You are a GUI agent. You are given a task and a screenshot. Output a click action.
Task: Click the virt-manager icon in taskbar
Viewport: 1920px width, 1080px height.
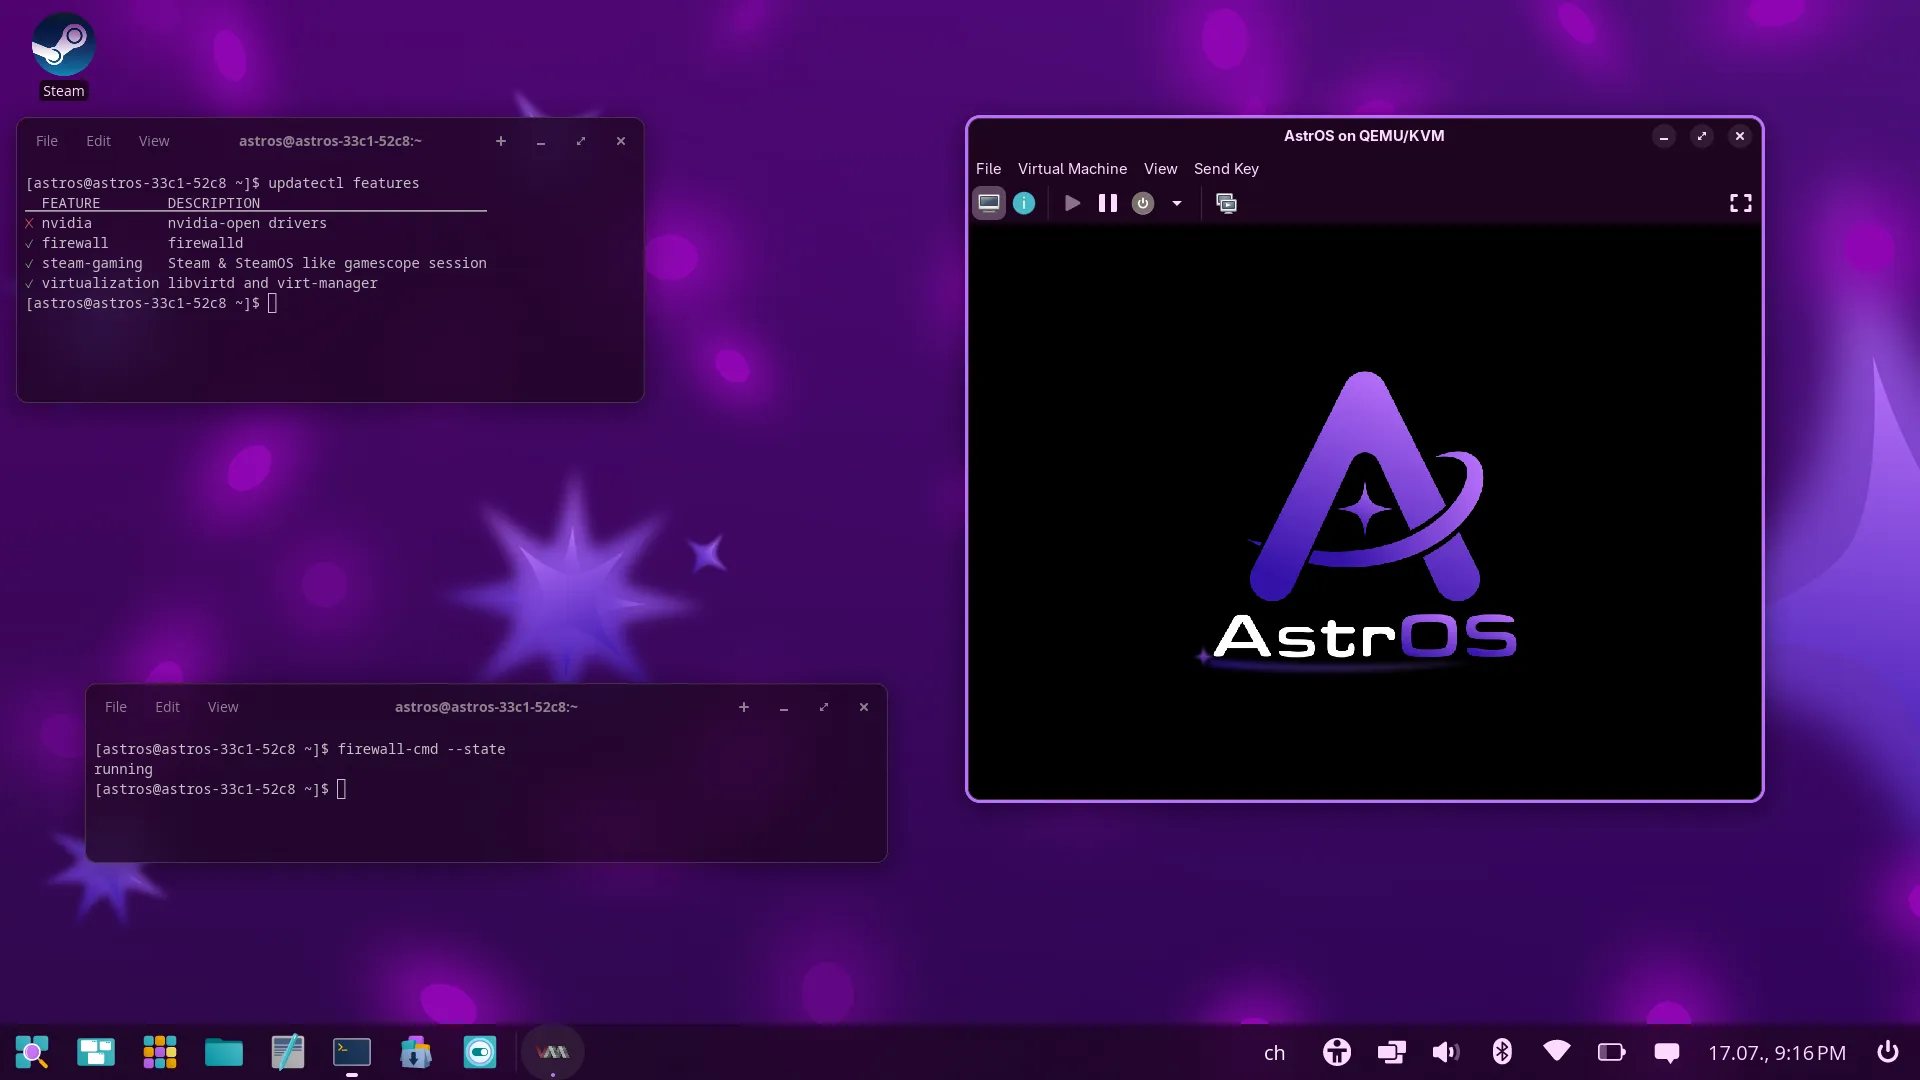pyautogui.click(x=553, y=1052)
